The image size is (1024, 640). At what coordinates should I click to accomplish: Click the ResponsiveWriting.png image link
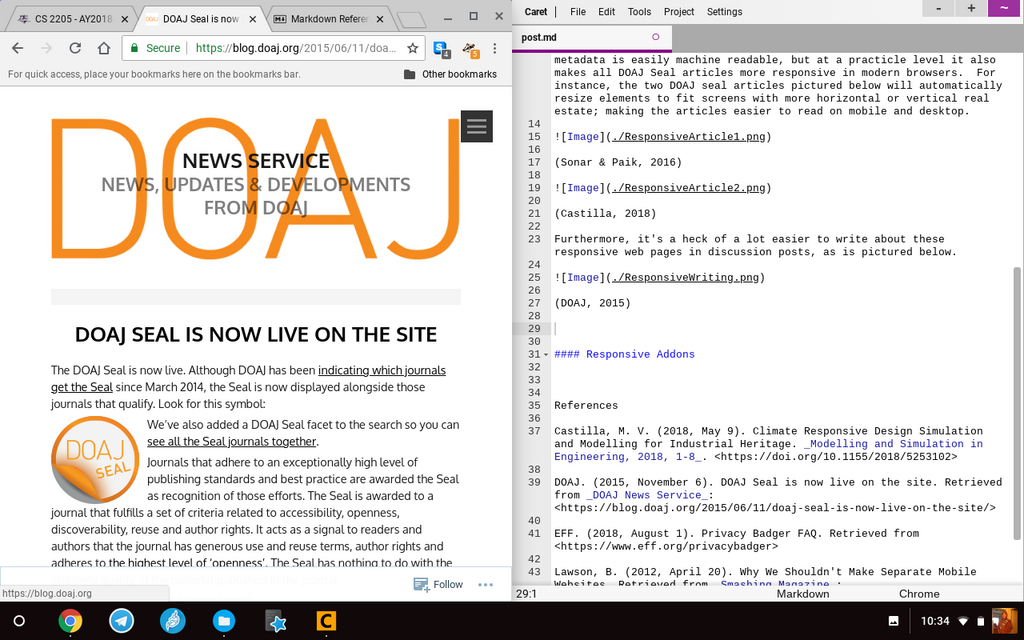[685, 278]
